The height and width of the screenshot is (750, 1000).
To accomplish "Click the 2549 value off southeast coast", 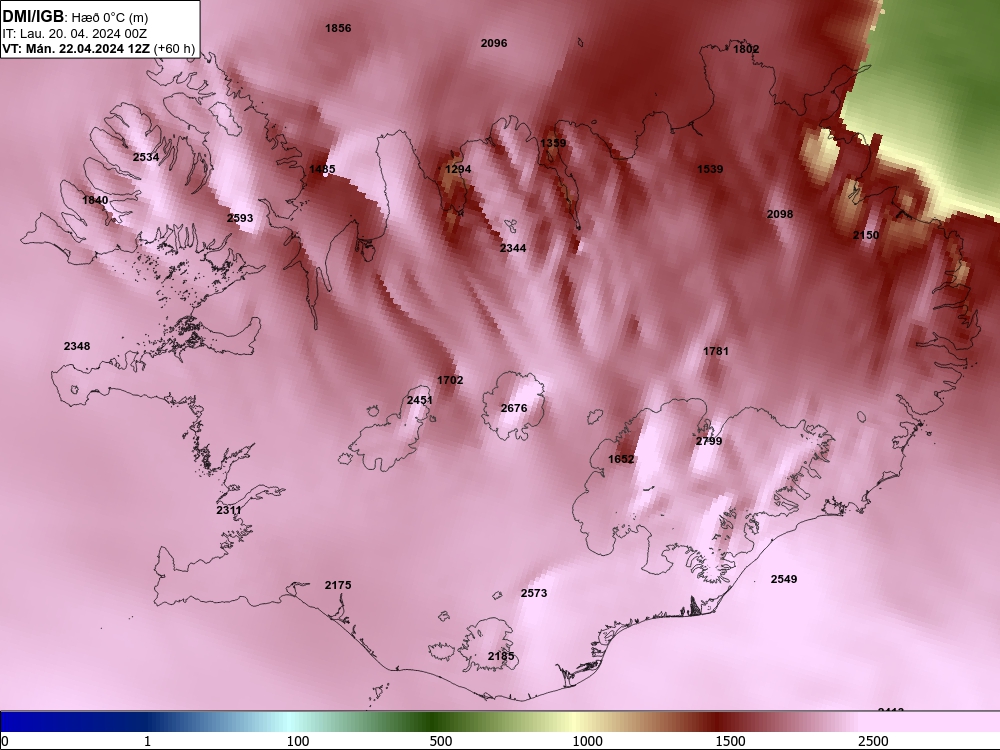I will point(784,579).
